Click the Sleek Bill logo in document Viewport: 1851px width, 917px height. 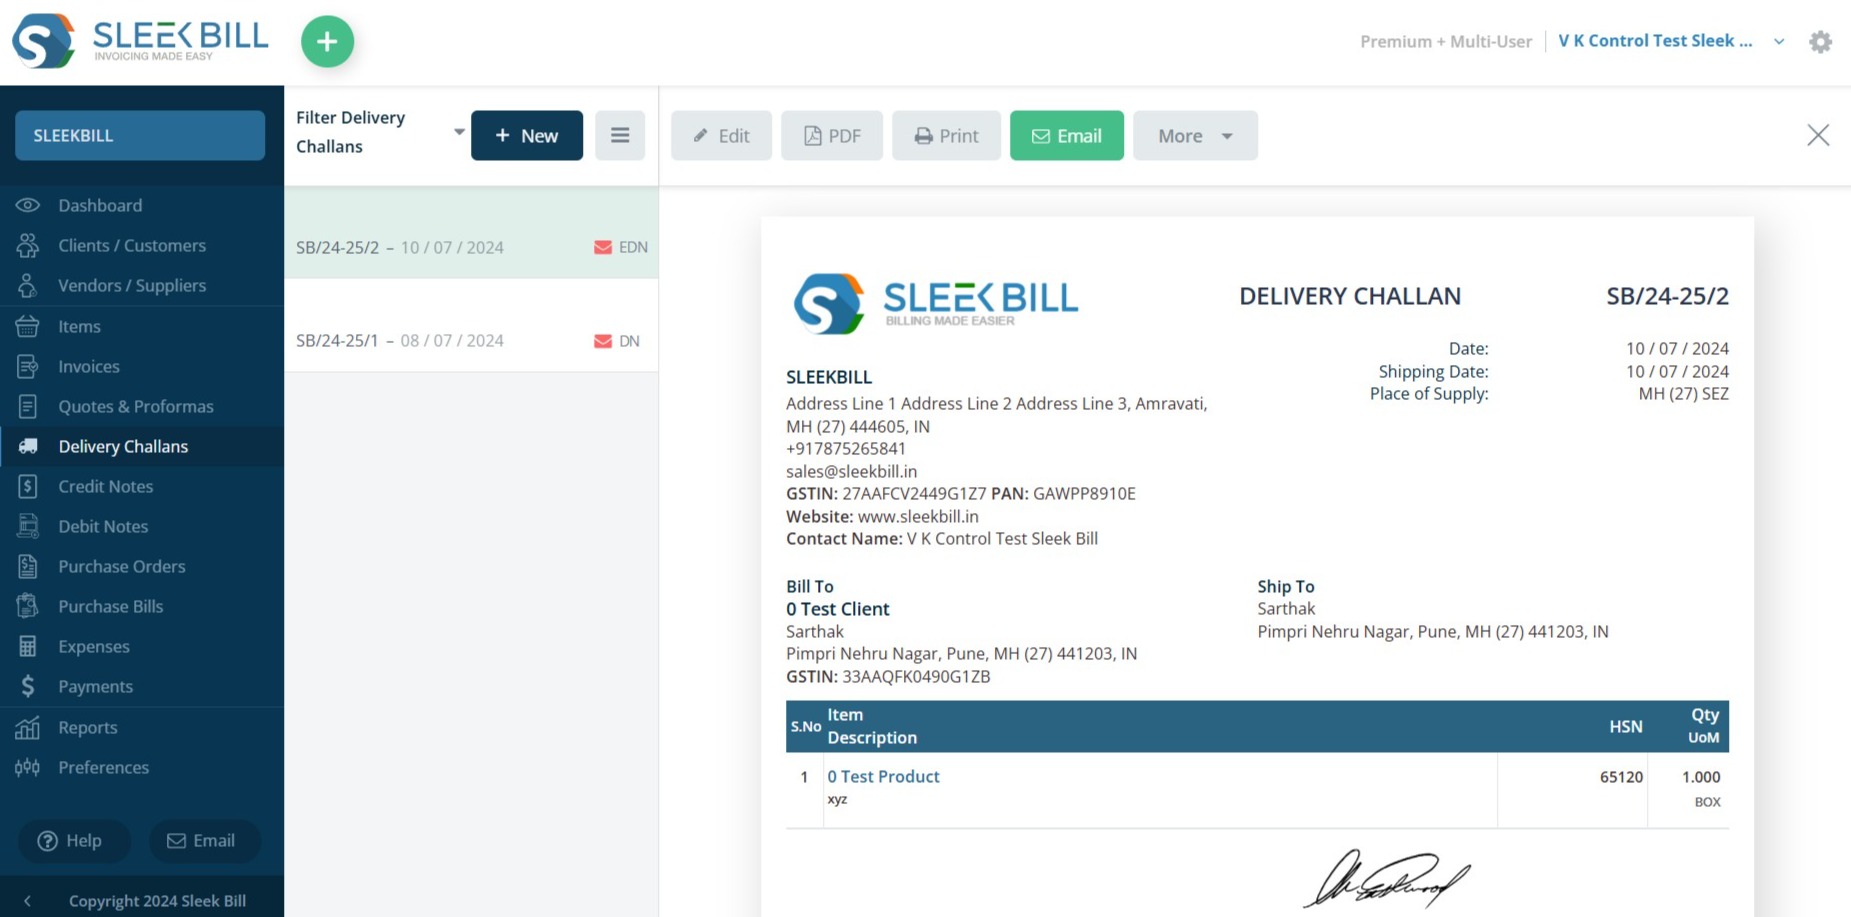[x=935, y=303]
